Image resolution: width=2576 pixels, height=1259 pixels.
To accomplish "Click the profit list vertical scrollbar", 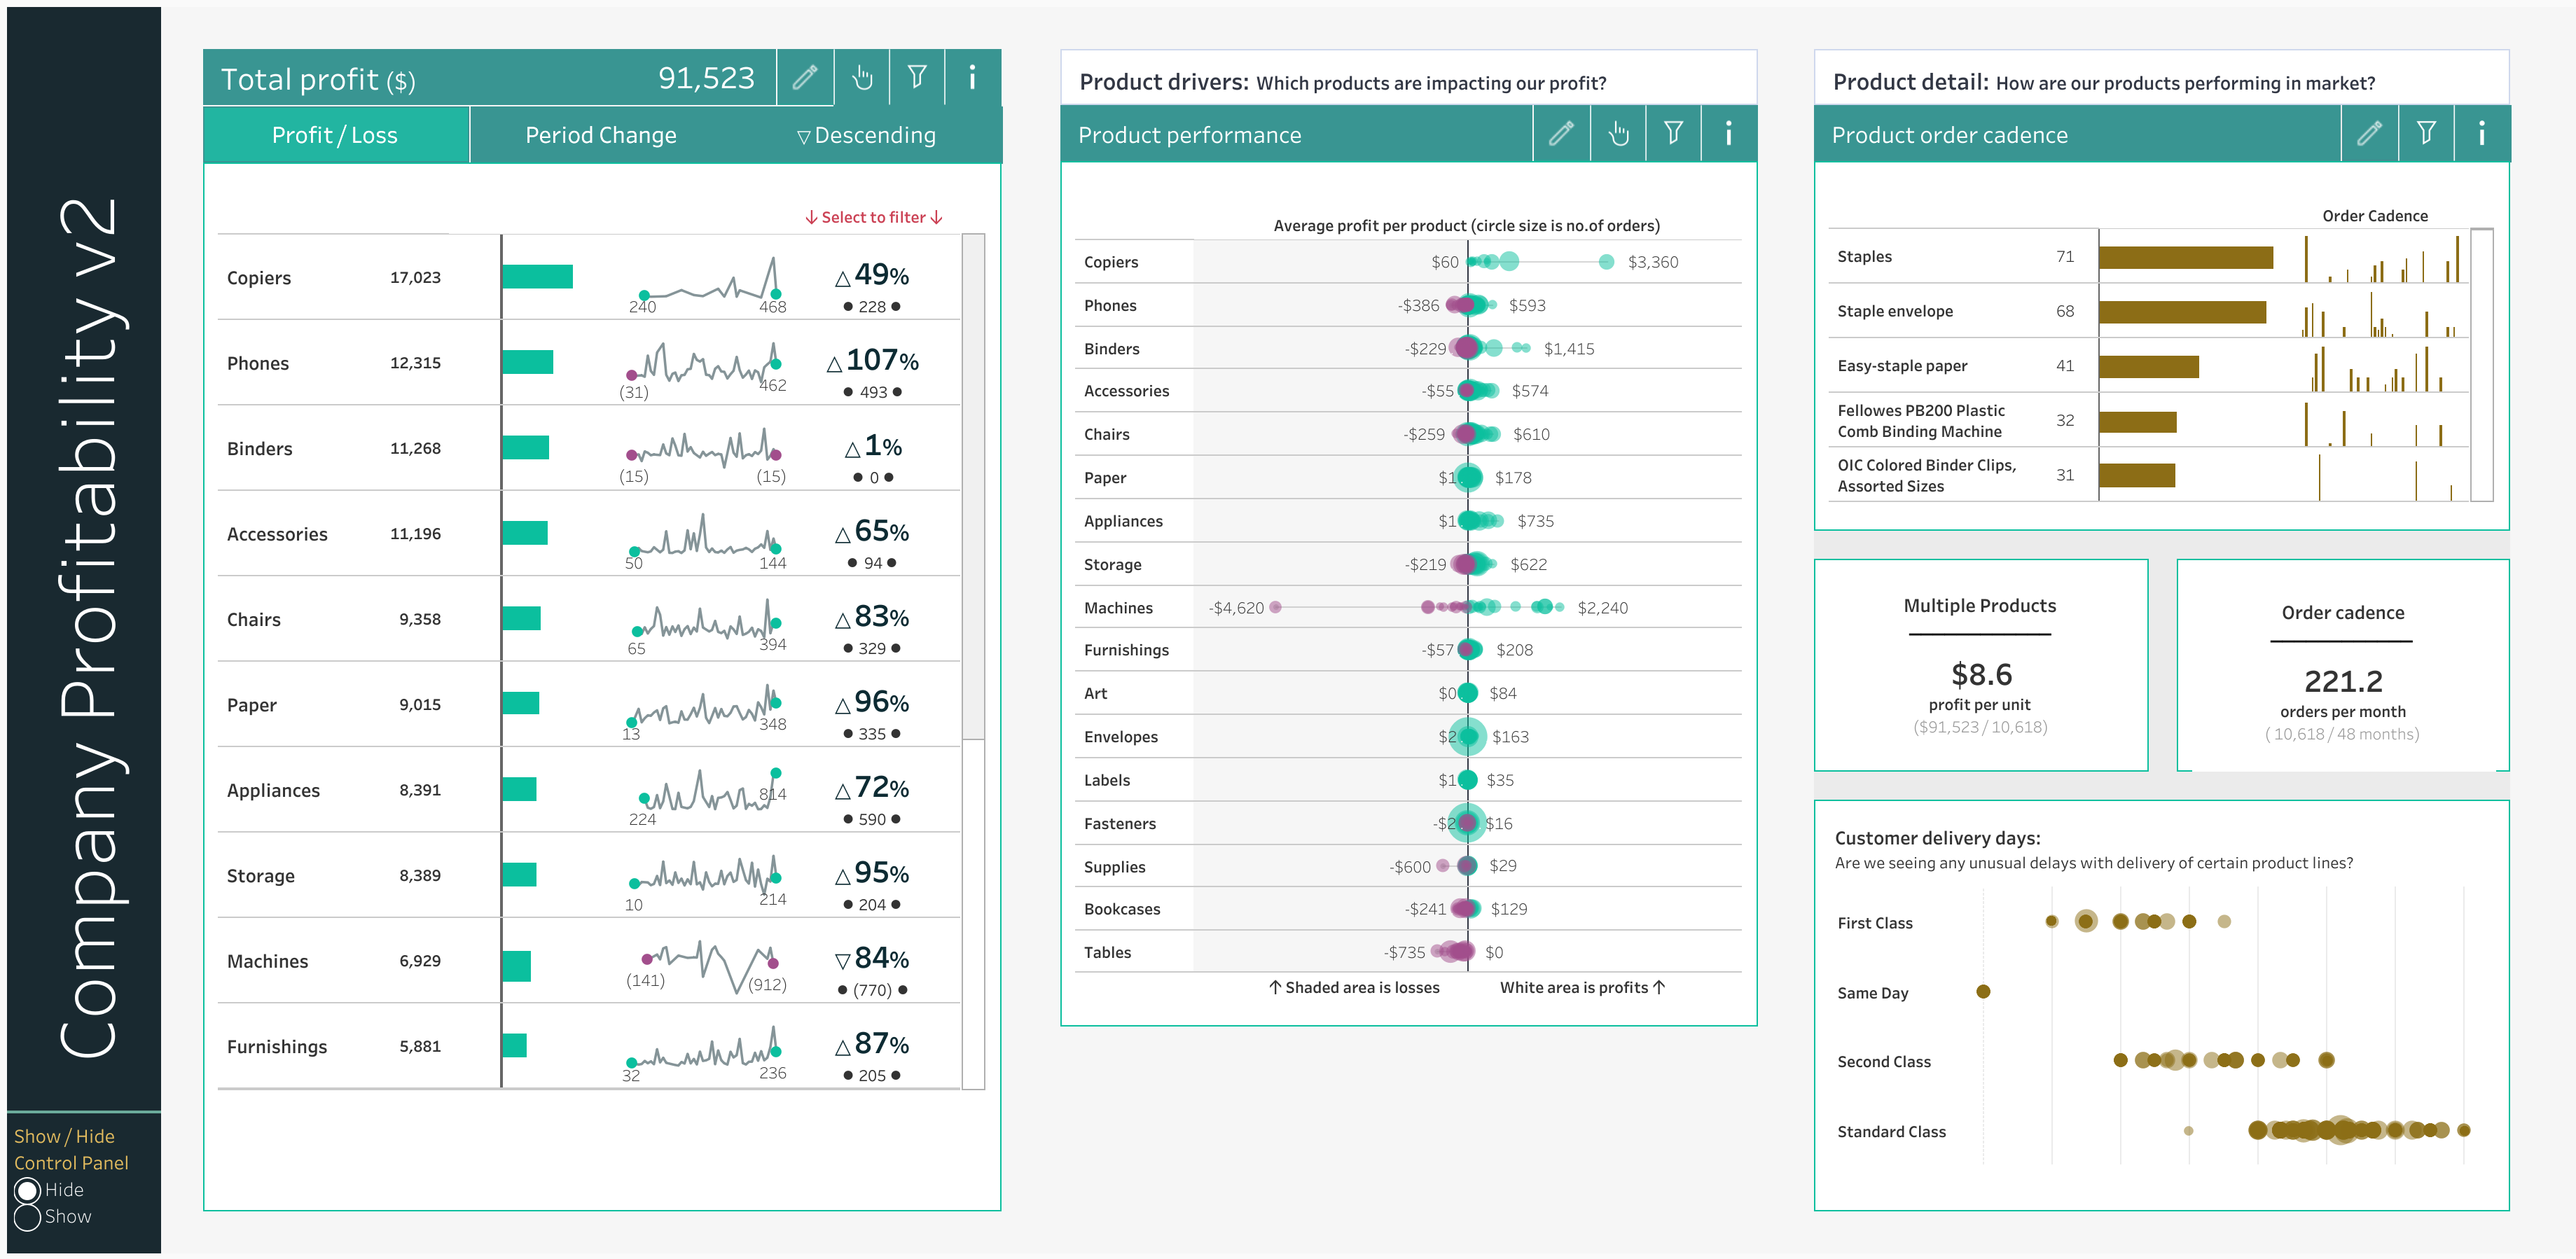I will pos(973,487).
